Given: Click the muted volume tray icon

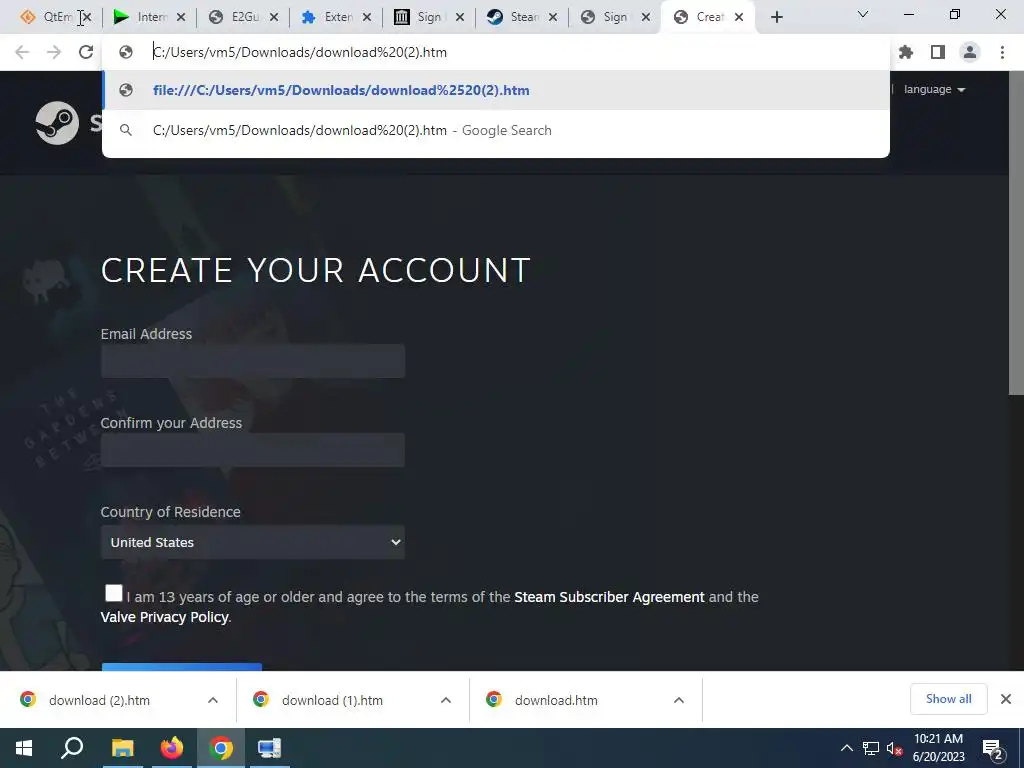Looking at the screenshot, I should [895, 748].
